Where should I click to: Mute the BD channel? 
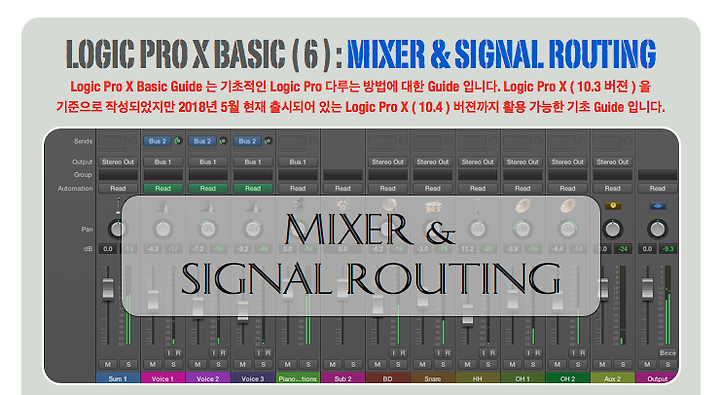click(377, 364)
